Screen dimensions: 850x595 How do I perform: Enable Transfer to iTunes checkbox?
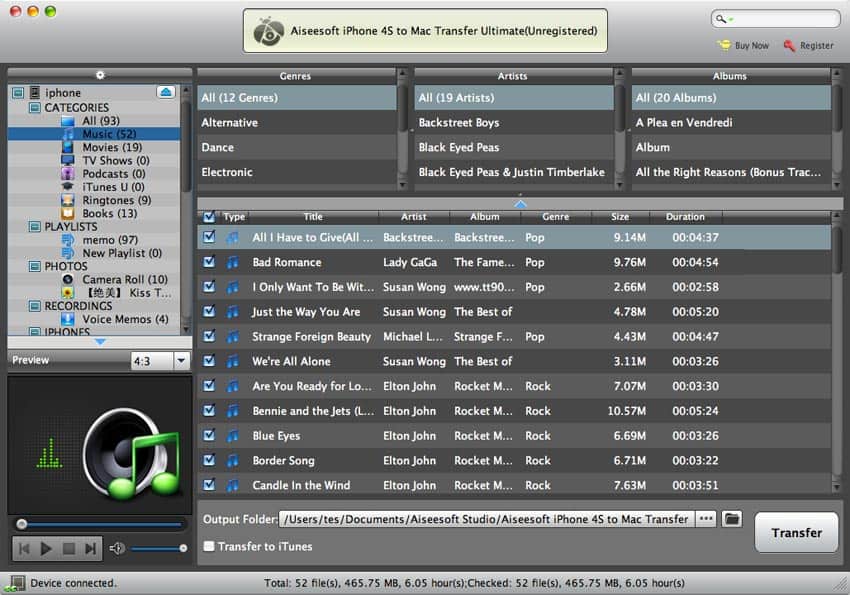point(209,546)
